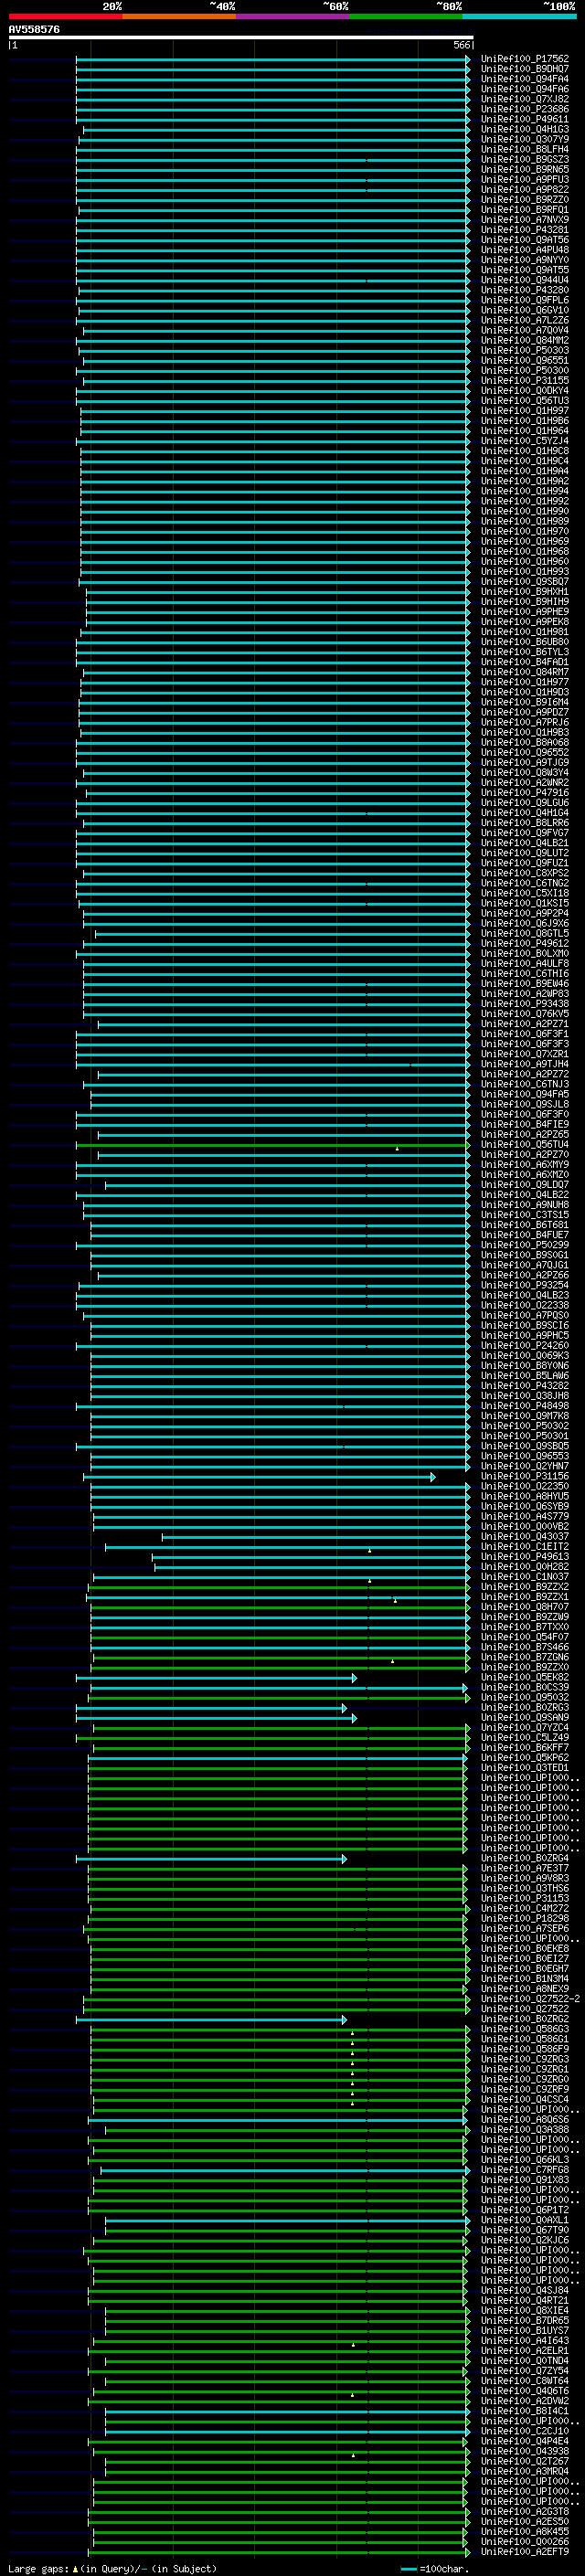Select hit label UniRef100_Q9SBQ7
585x2576 pixels.
tap(524, 582)
